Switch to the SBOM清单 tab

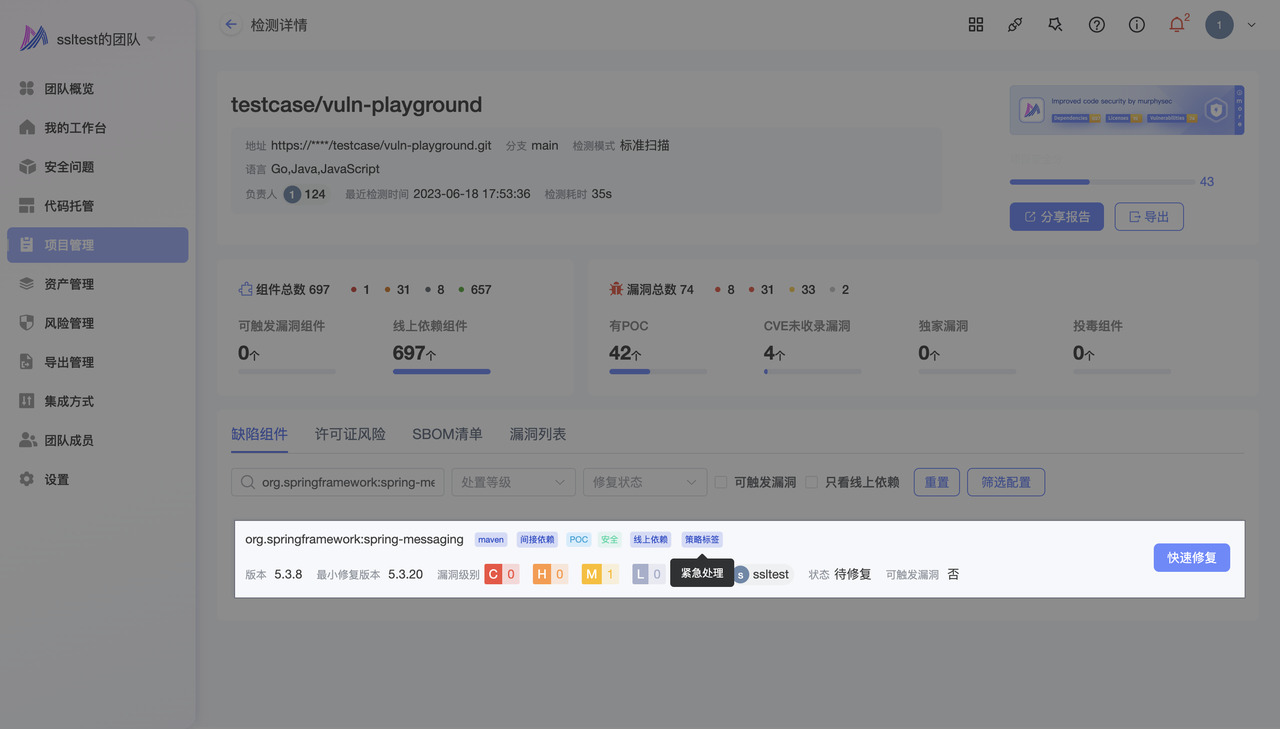tap(447, 434)
